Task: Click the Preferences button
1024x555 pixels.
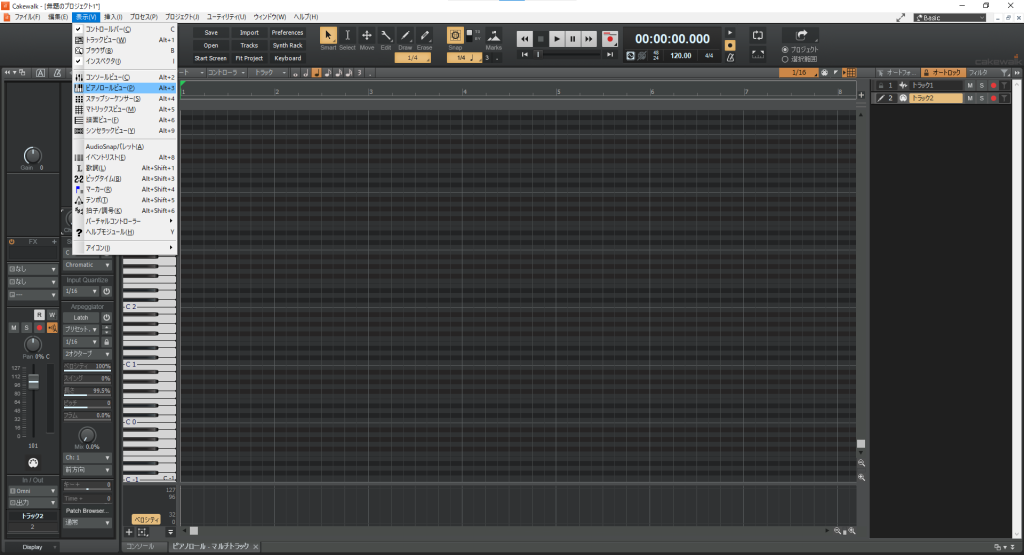Action: 287,33
